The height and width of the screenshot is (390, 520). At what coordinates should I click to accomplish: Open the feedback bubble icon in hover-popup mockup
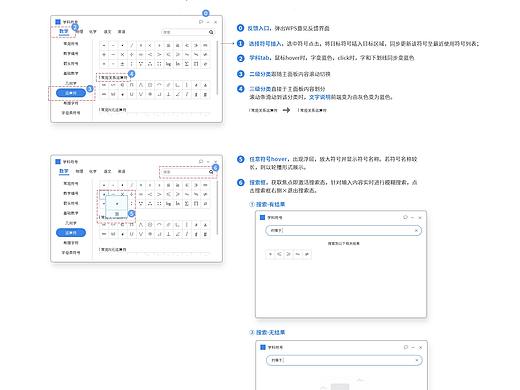pyautogui.click(x=201, y=161)
